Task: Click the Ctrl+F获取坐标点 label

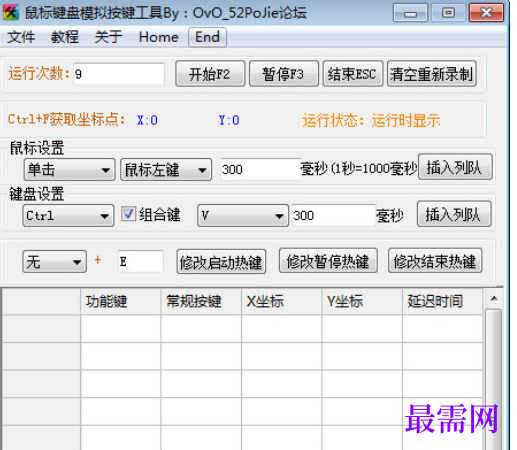Action: 66,119
